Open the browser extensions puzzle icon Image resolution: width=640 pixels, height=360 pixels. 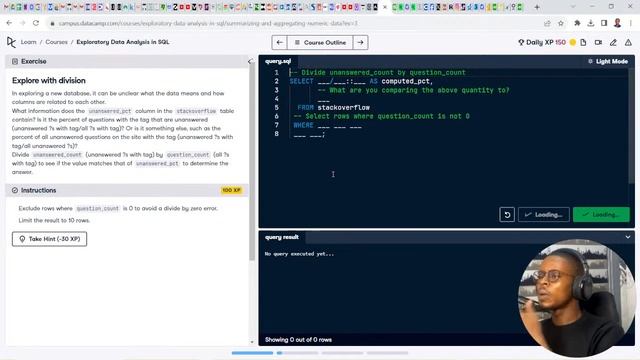point(577,23)
